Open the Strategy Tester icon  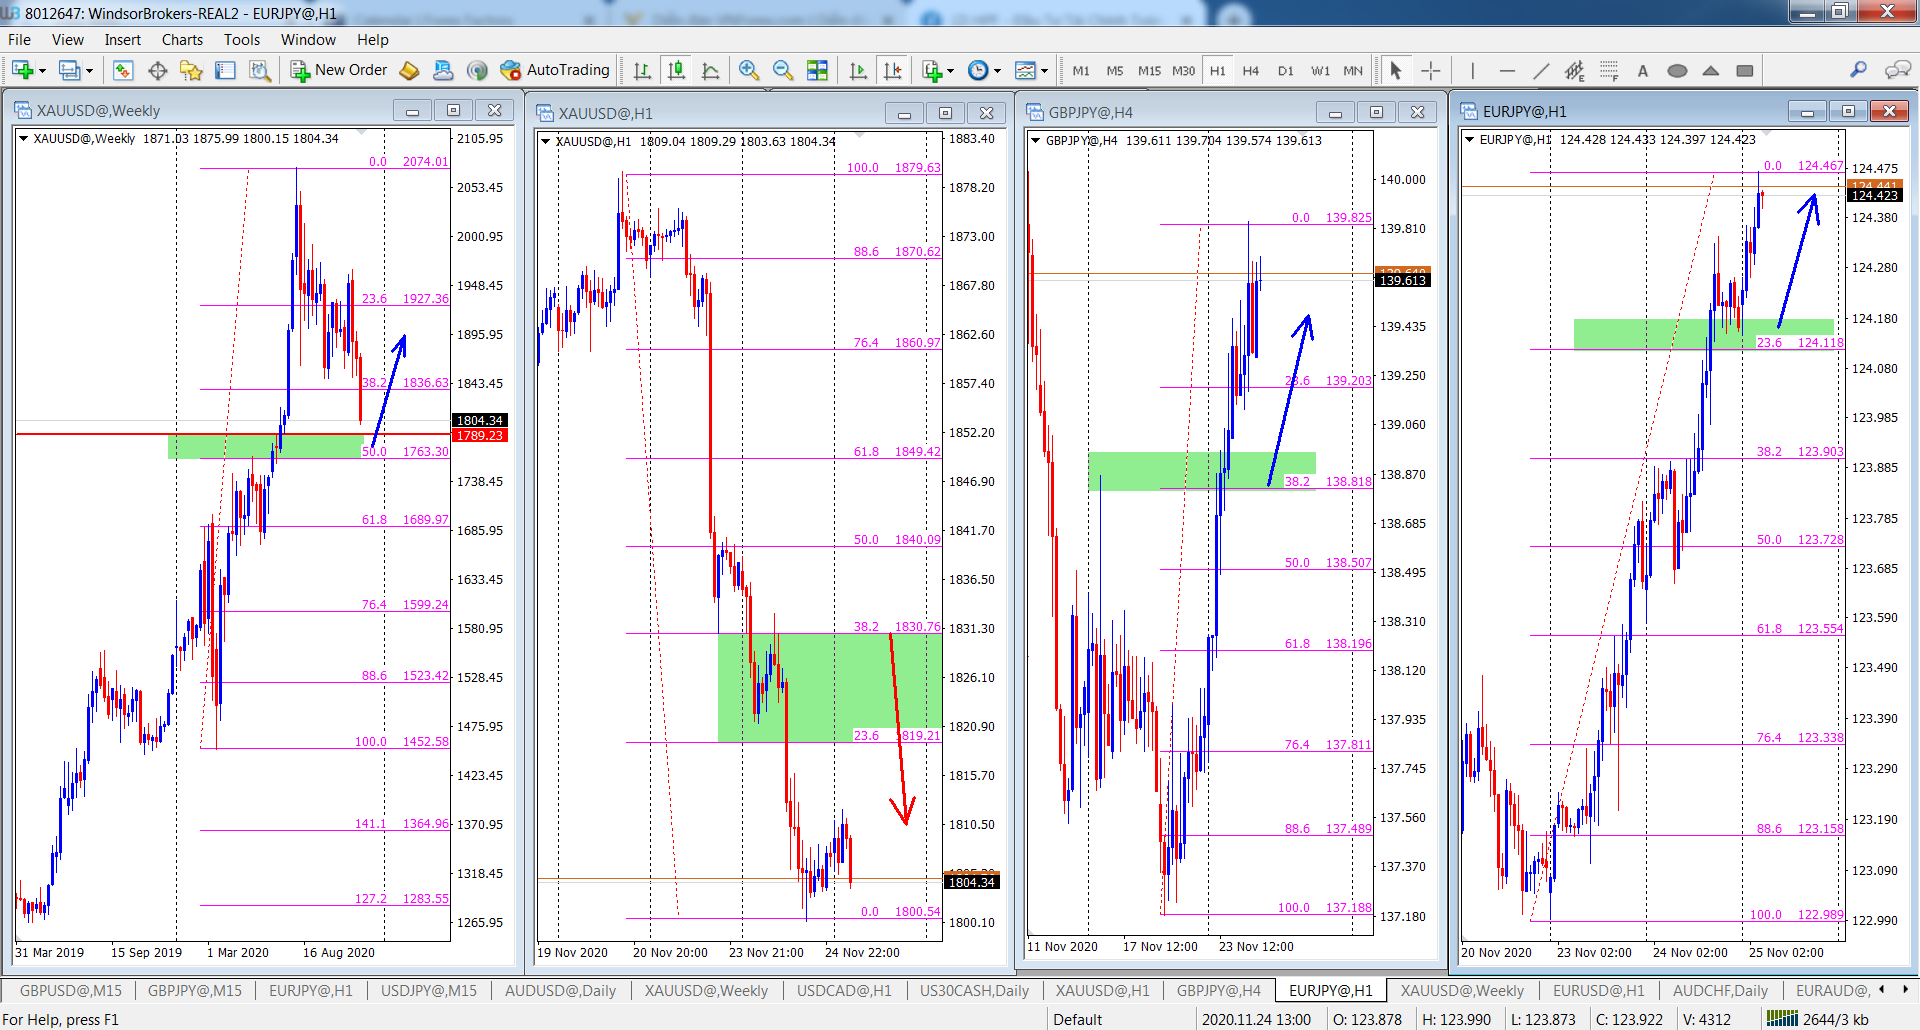coord(259,70)
